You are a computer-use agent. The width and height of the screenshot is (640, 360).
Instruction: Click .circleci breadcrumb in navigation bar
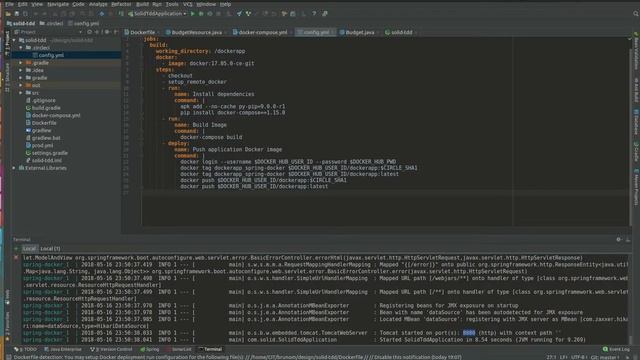(x=51, y=23)
